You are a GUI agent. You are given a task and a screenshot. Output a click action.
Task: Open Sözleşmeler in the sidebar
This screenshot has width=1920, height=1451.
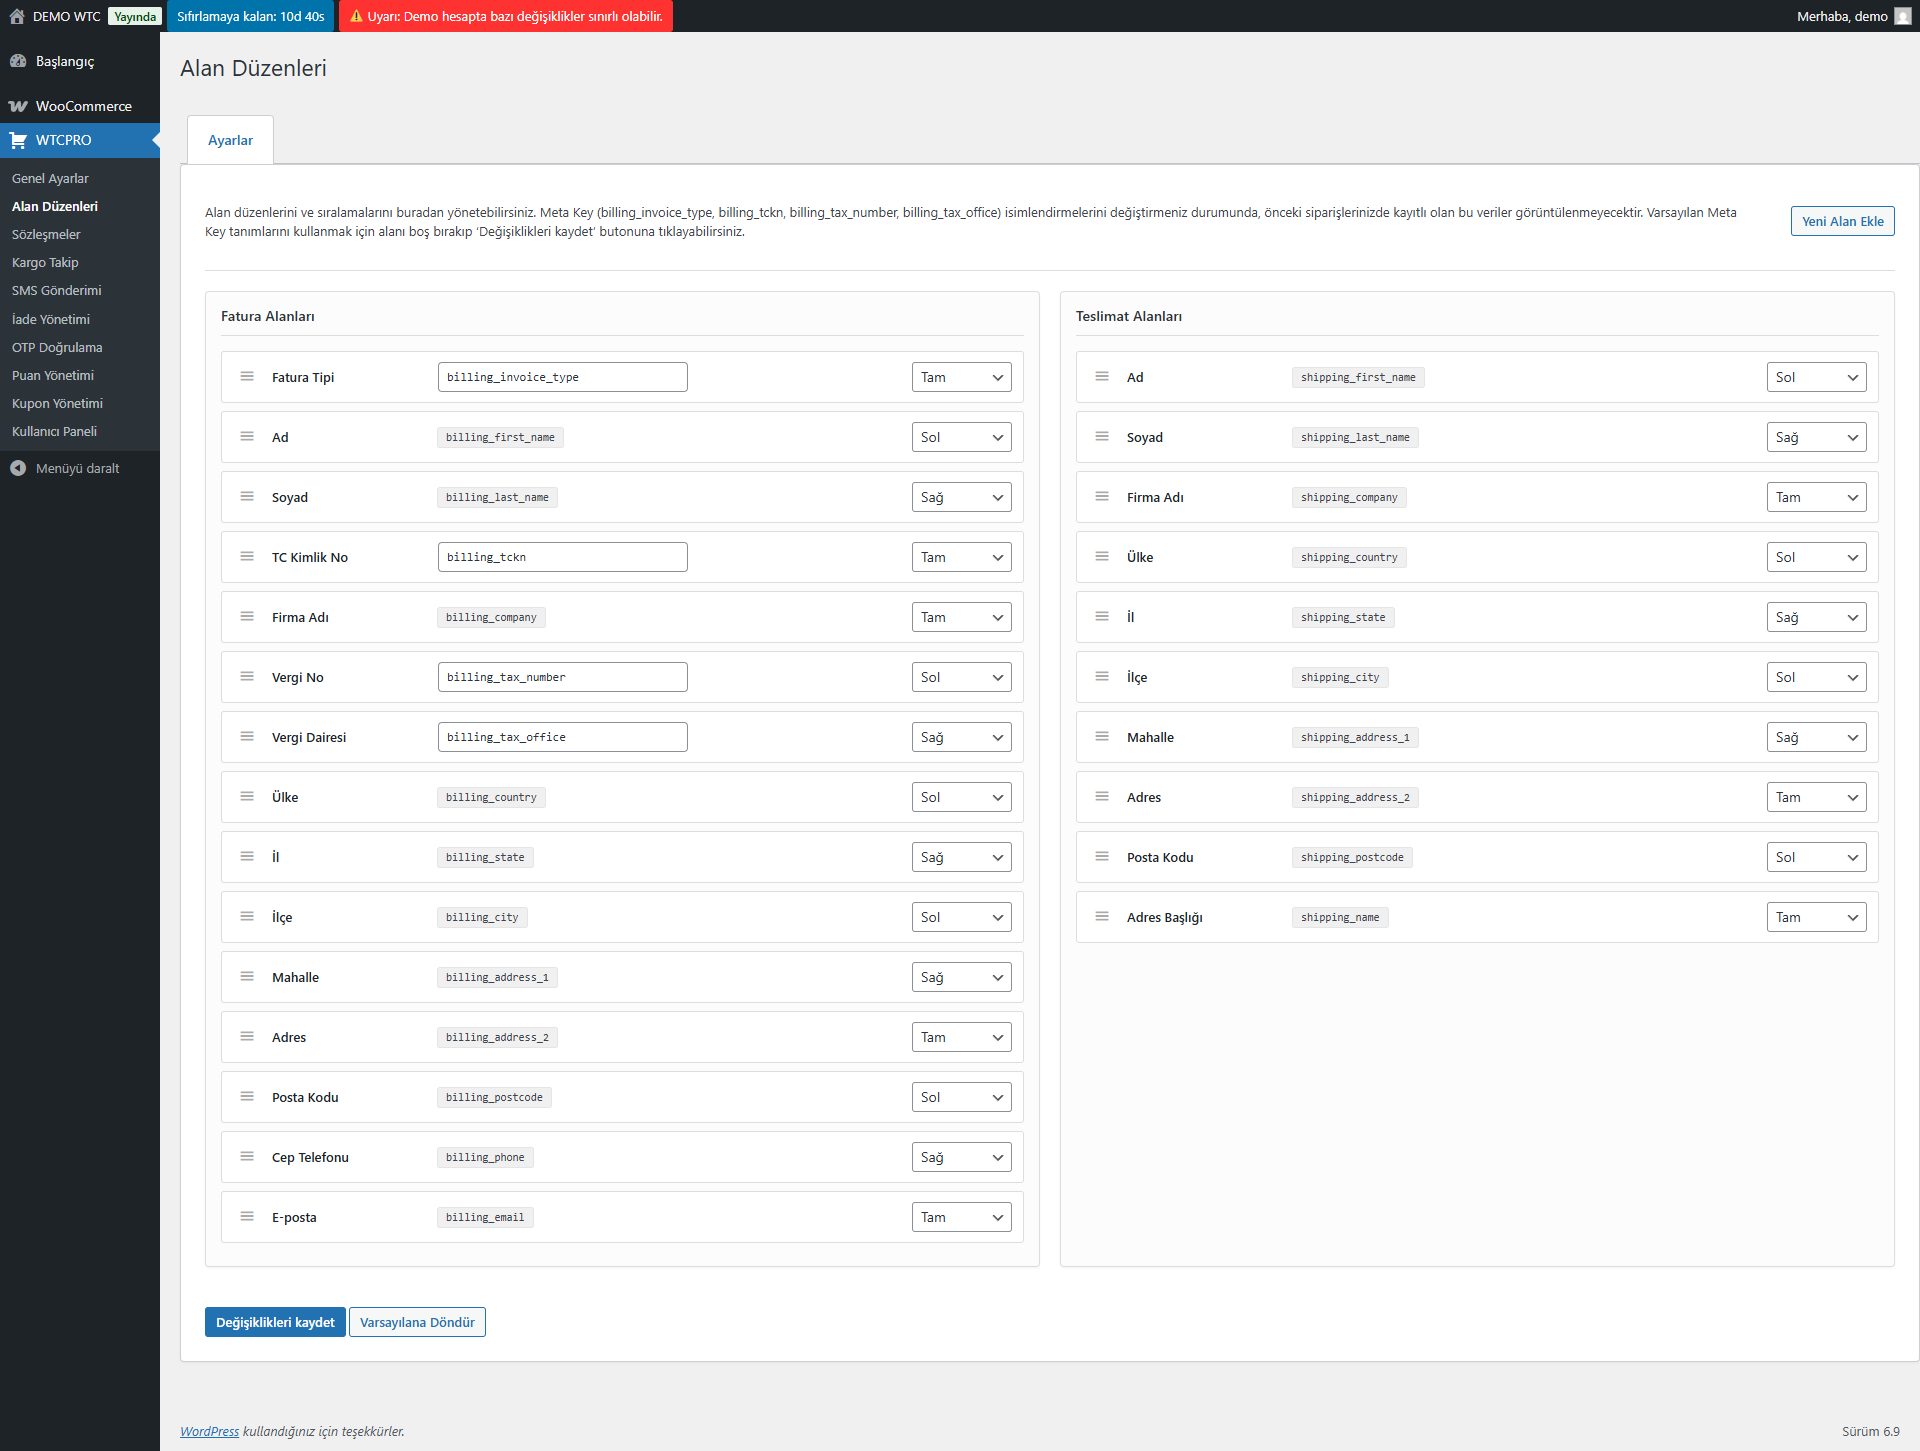[46, 234]
